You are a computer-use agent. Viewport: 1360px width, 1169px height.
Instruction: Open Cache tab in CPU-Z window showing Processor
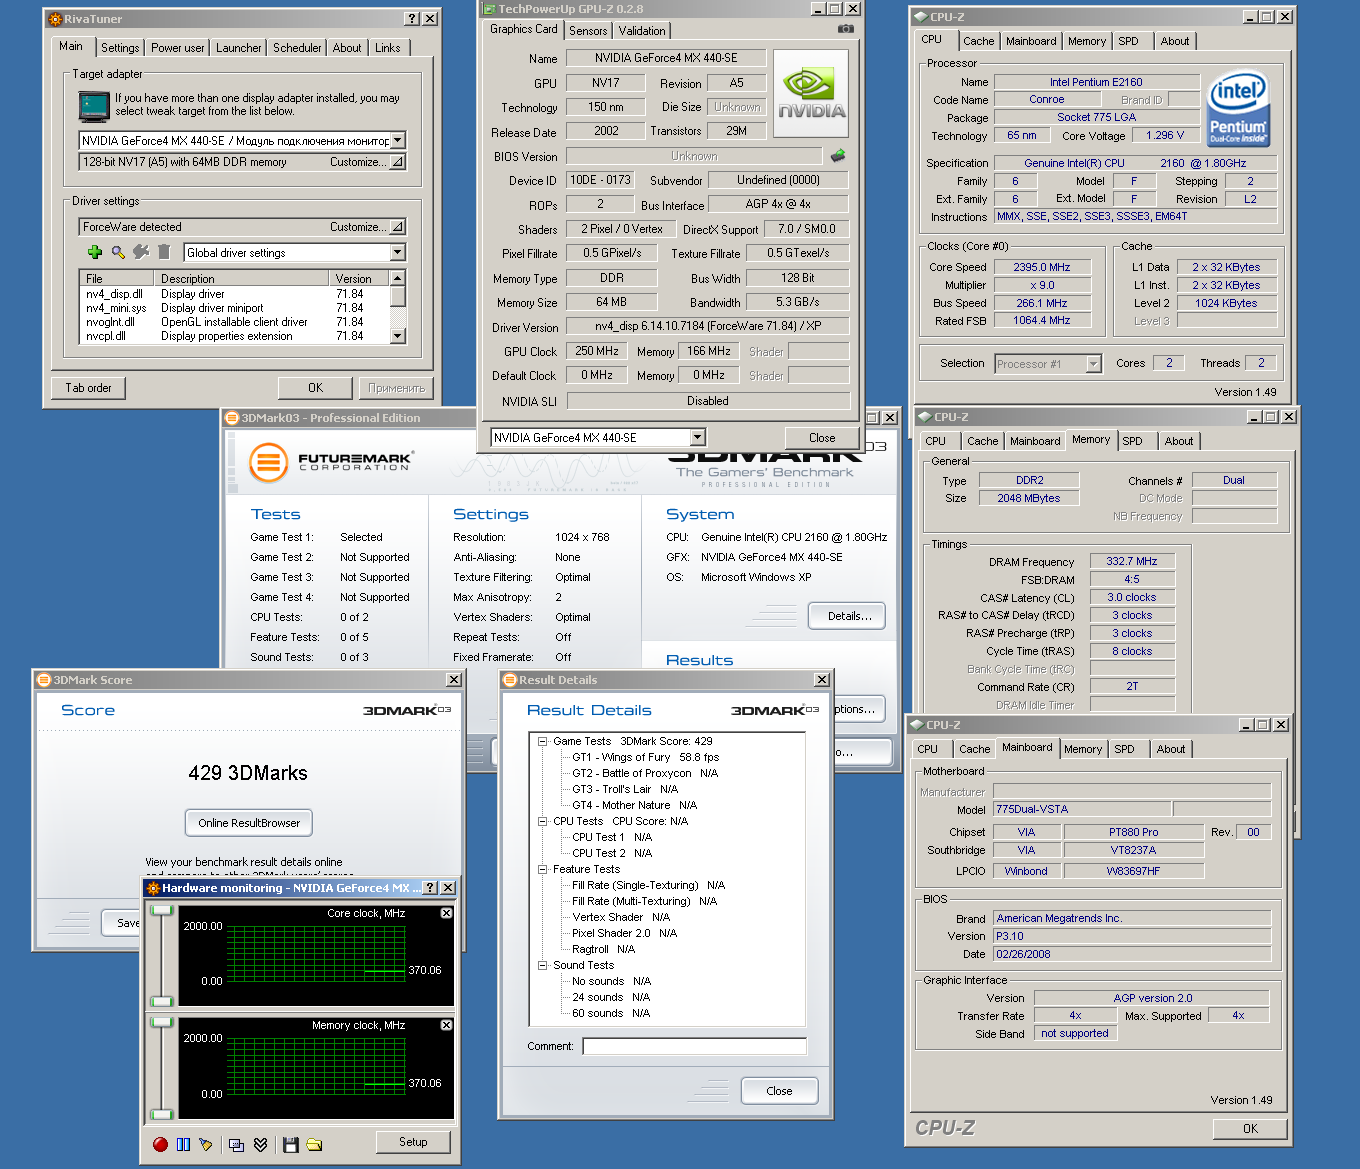point(978,41)
